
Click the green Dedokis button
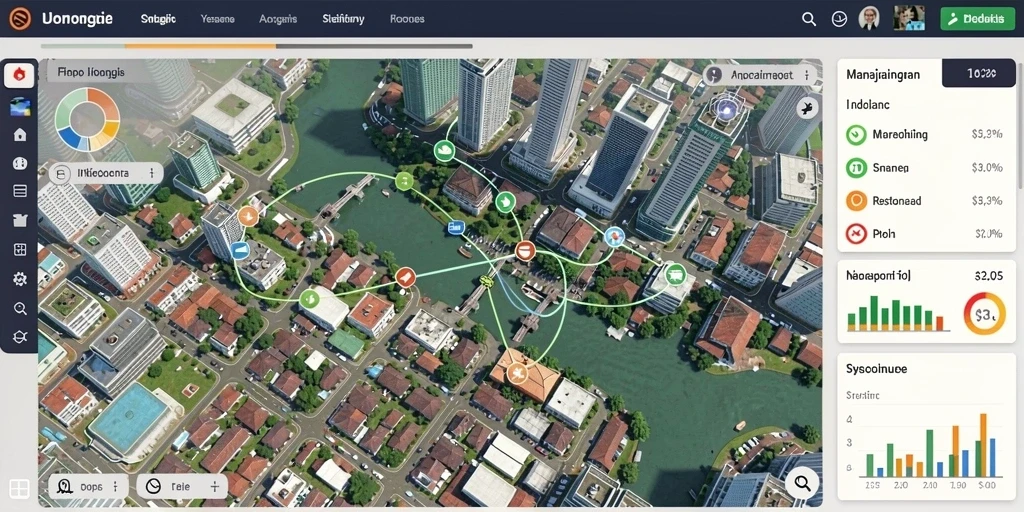tap(977, 19)
